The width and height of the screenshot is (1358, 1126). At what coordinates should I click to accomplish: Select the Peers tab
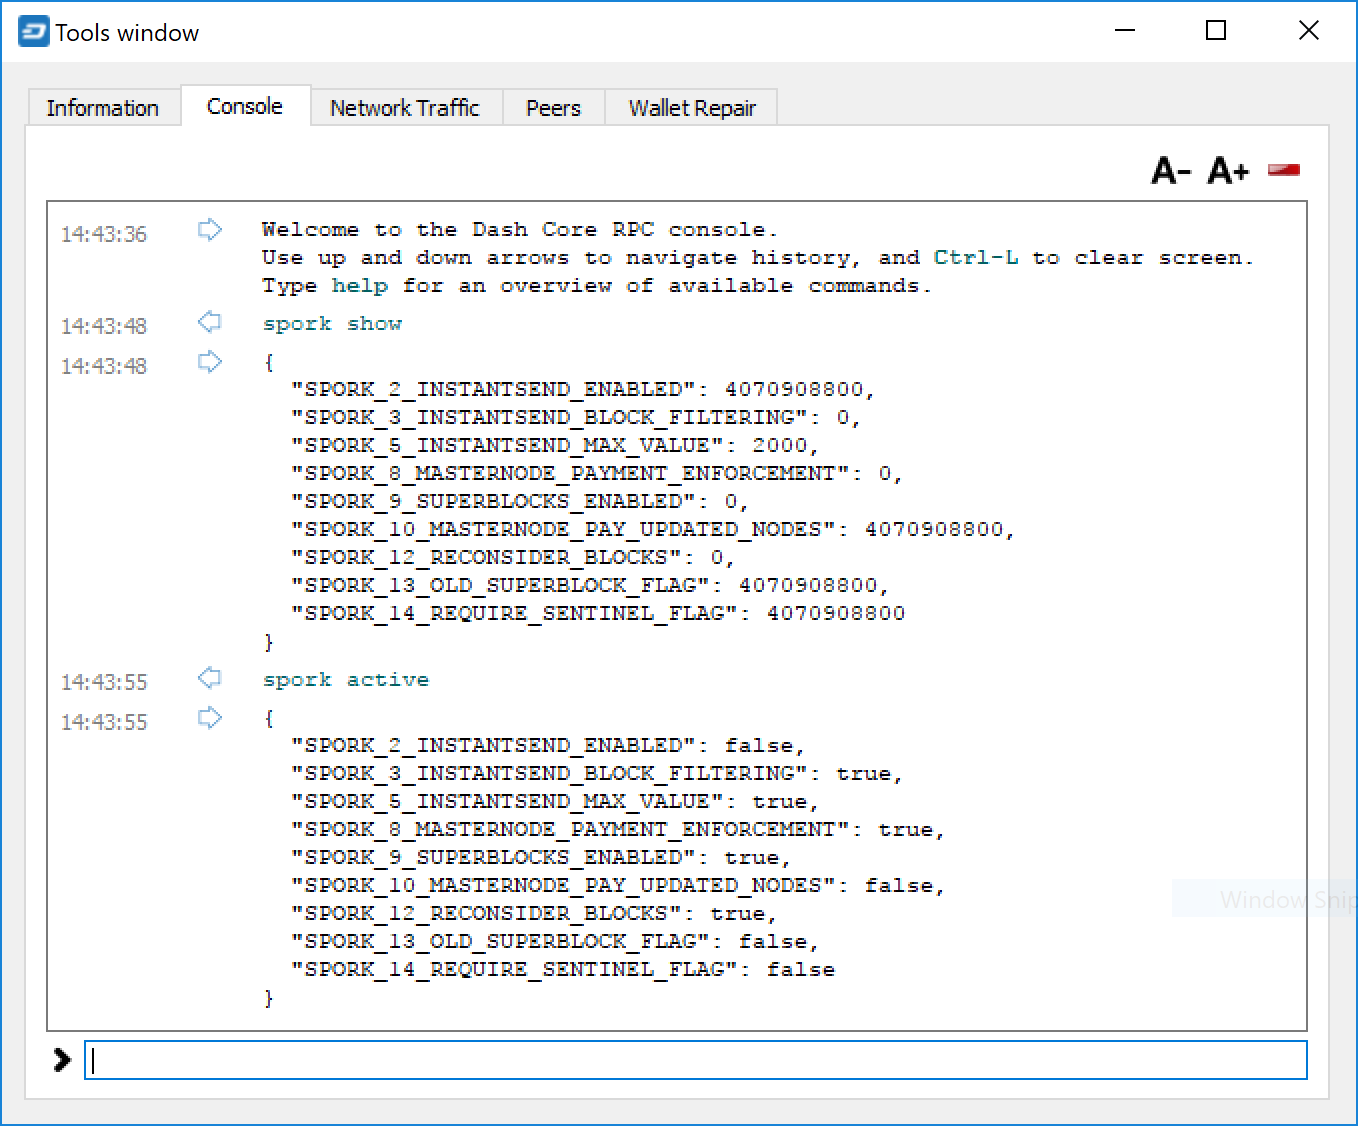click(553, 108)
